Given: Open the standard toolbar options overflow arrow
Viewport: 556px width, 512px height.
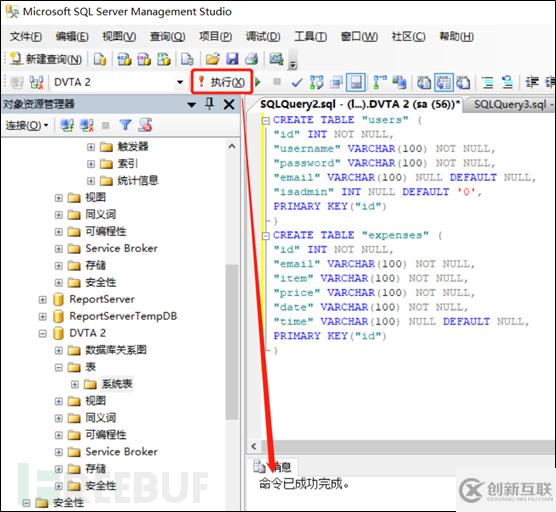Looking at the screenshot, I should click(x=293, y=65).
